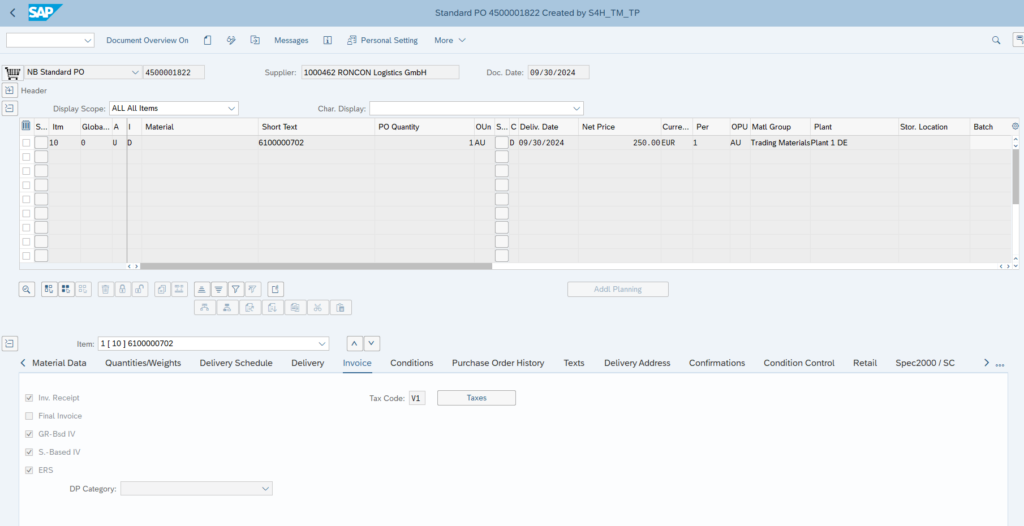The width and height of the screenshot is (1024, 526).
Task: Click the SAP logo
Action: click(44, 12)
